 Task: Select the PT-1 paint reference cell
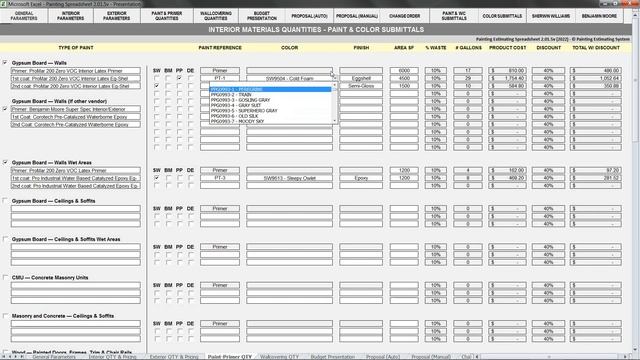(220, 78)
